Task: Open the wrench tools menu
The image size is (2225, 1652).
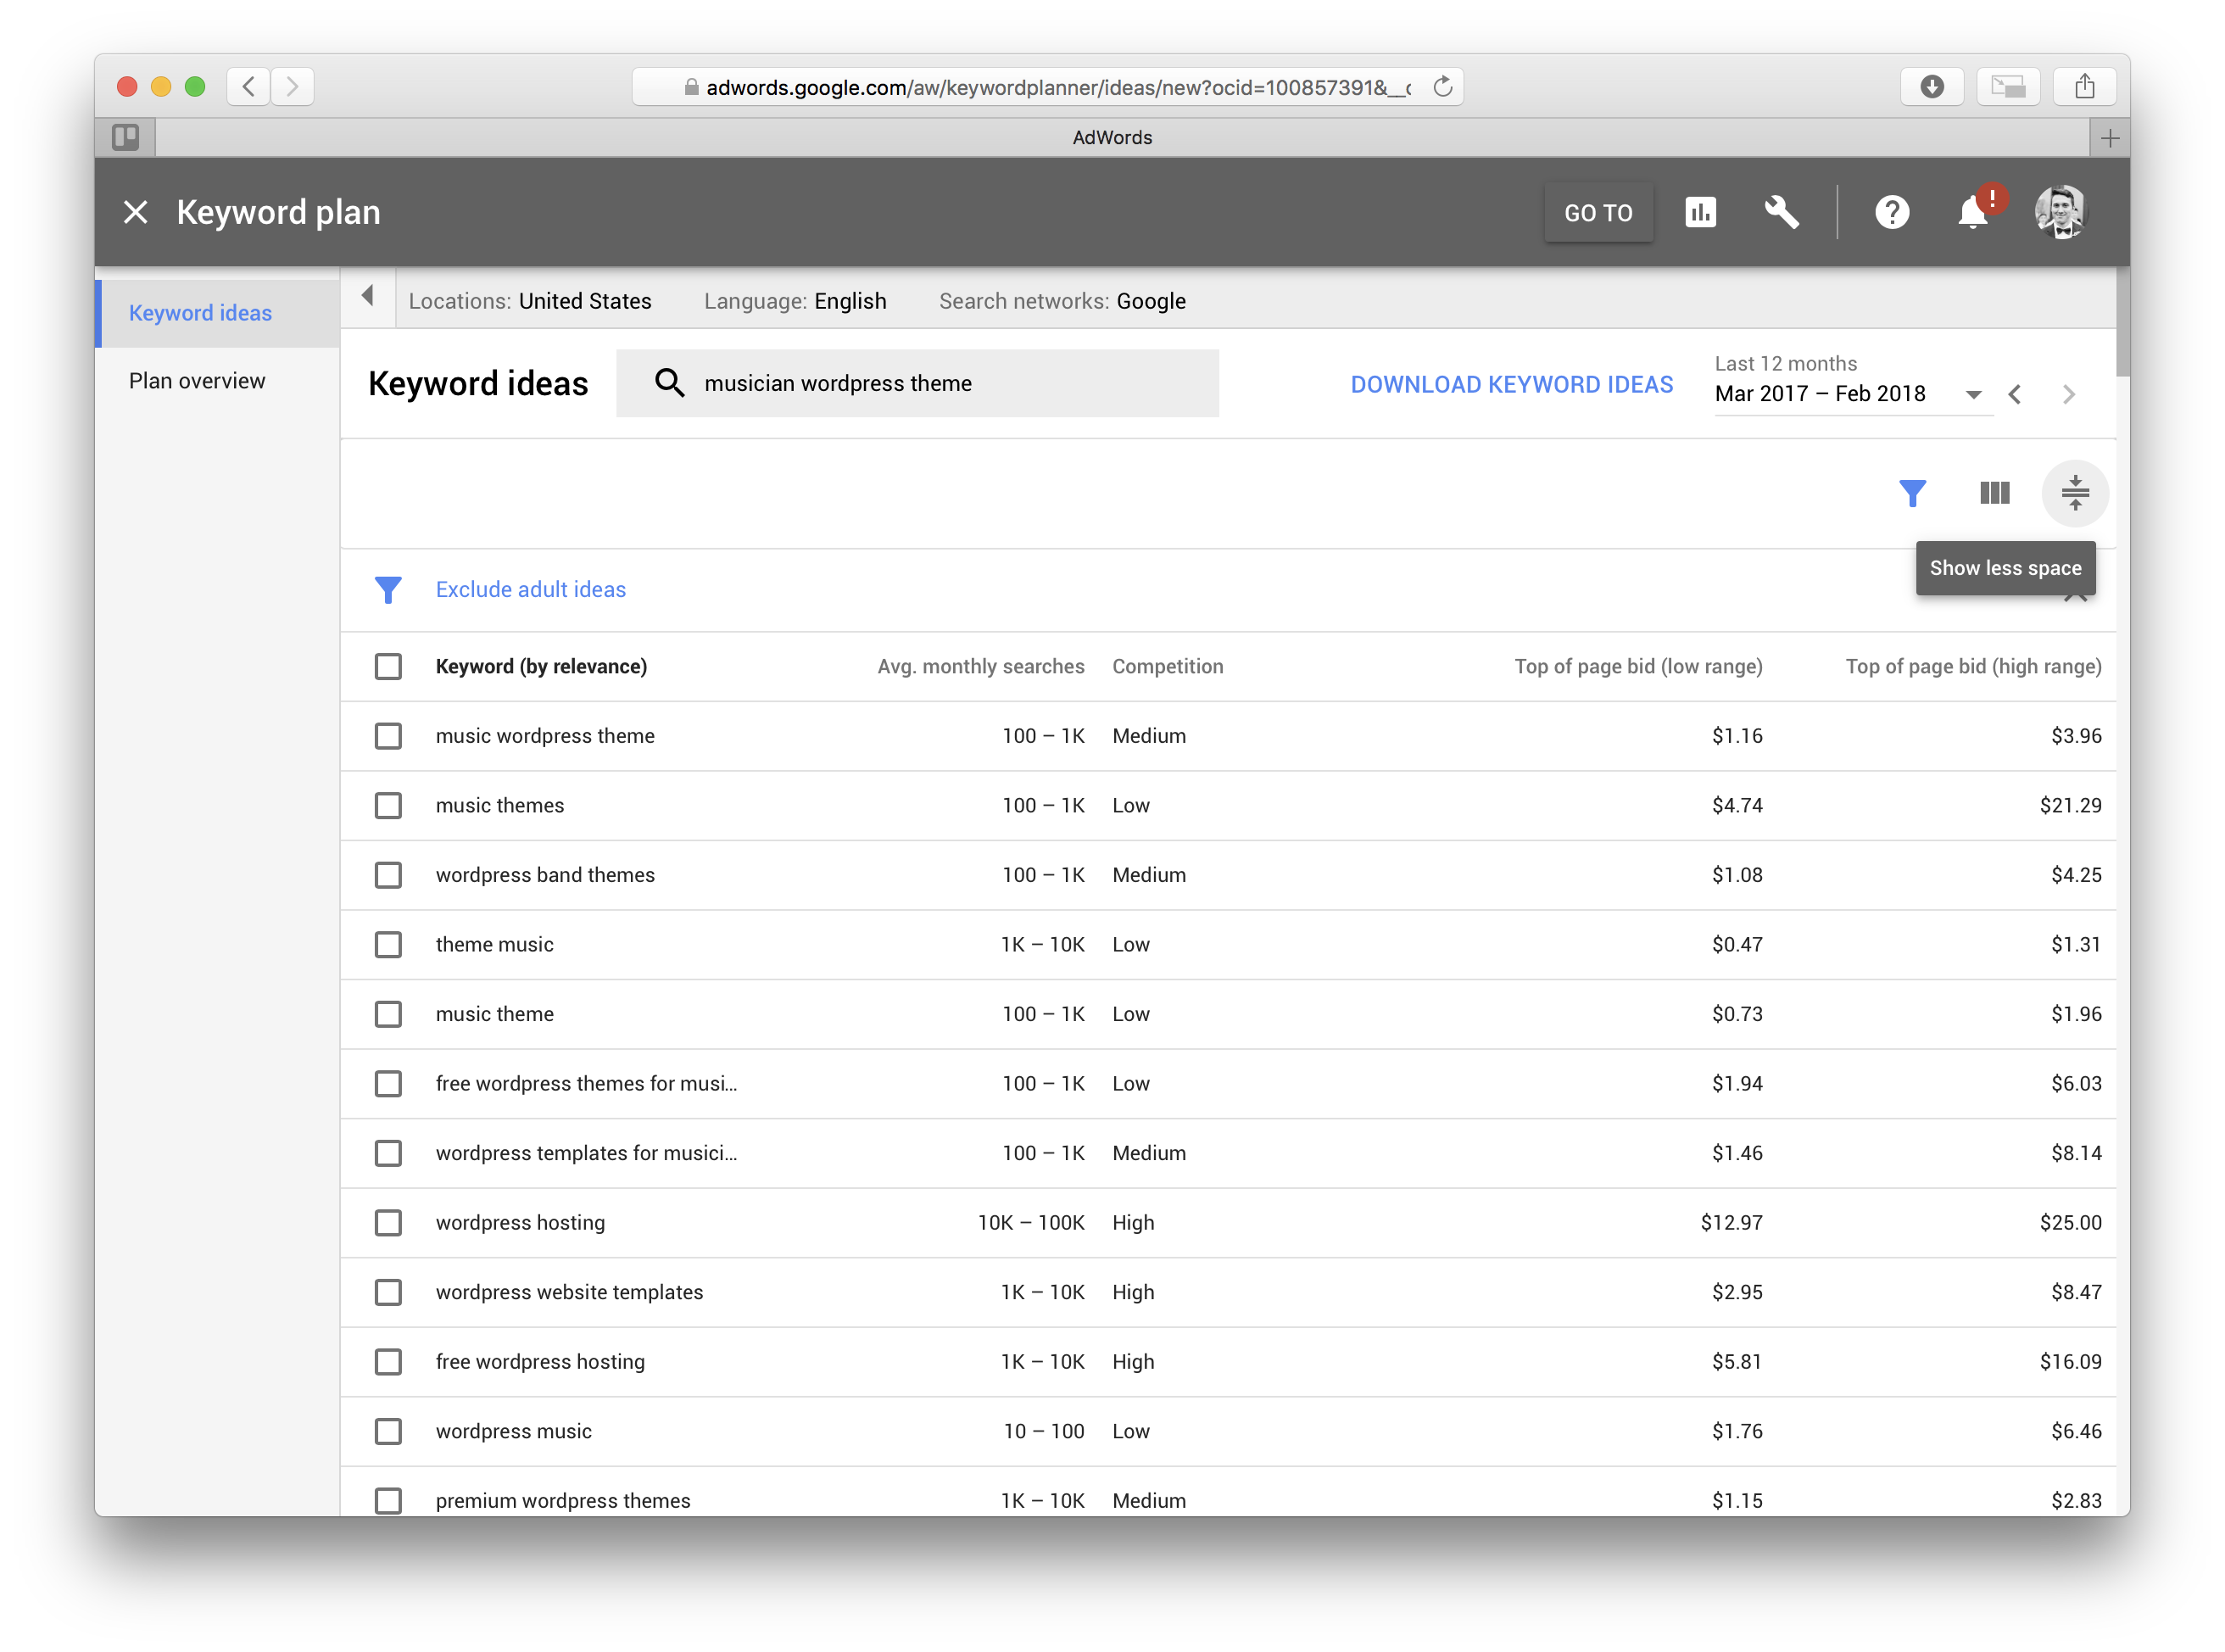Action: [1781, 212]
